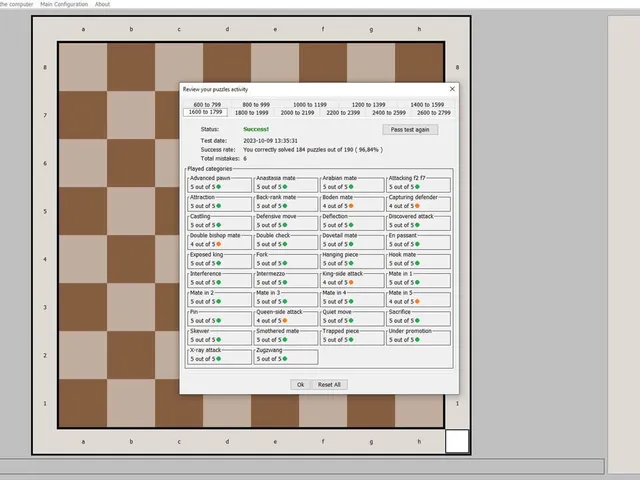The height and width of the screenshot is (480, 640).
Task: Switch to the 2400 to 2599 tab
Action: [389, 113]
